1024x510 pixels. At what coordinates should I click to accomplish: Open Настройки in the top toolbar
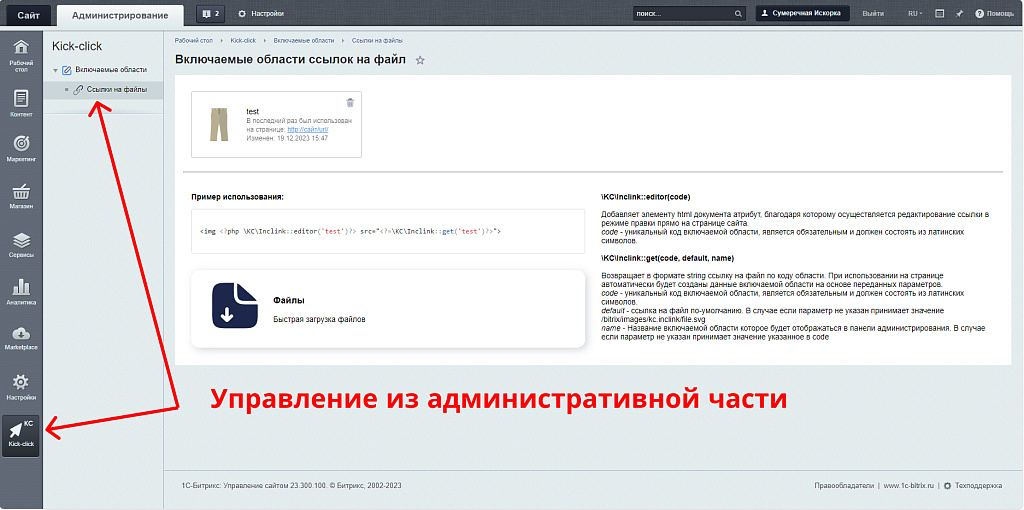pos(261,13)
